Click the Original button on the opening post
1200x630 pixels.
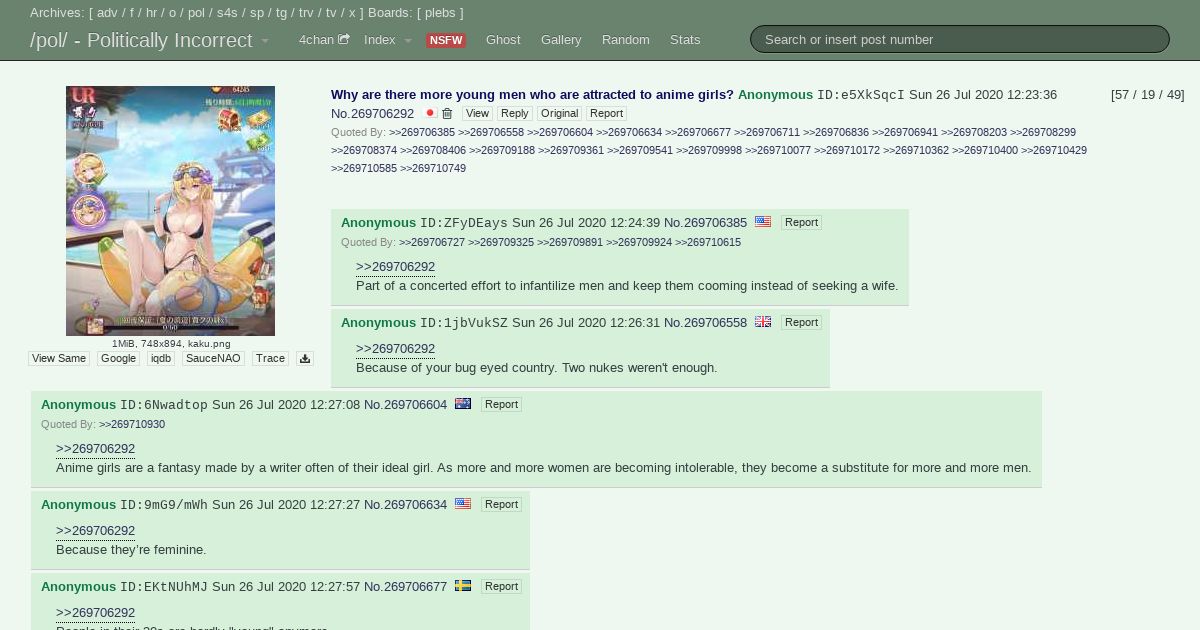[559, 114]
